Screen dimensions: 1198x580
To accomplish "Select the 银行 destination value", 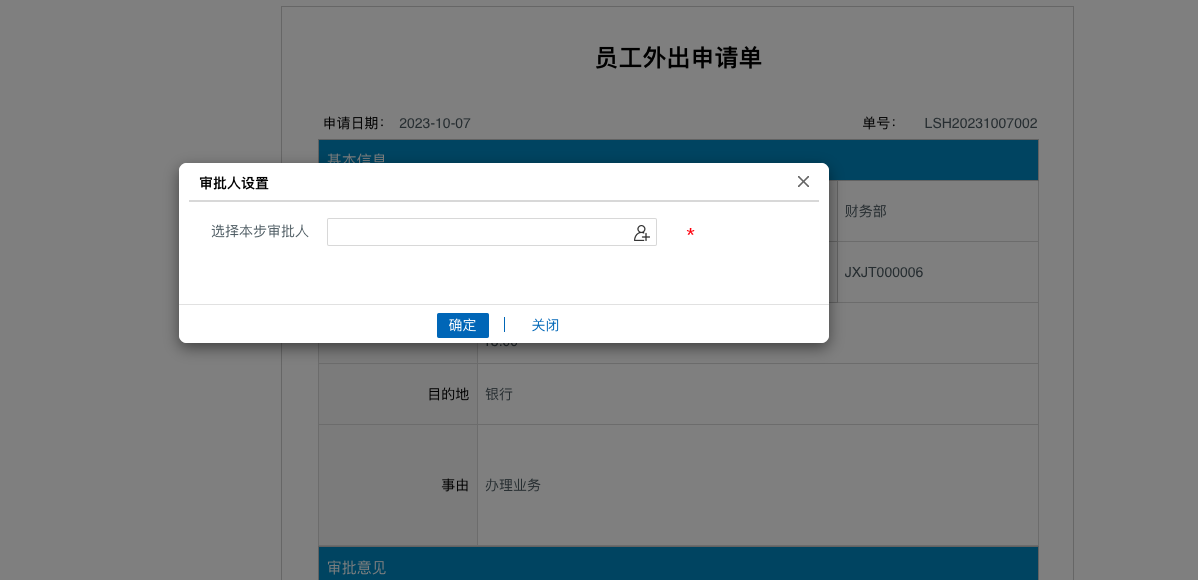I will point(499,394).
